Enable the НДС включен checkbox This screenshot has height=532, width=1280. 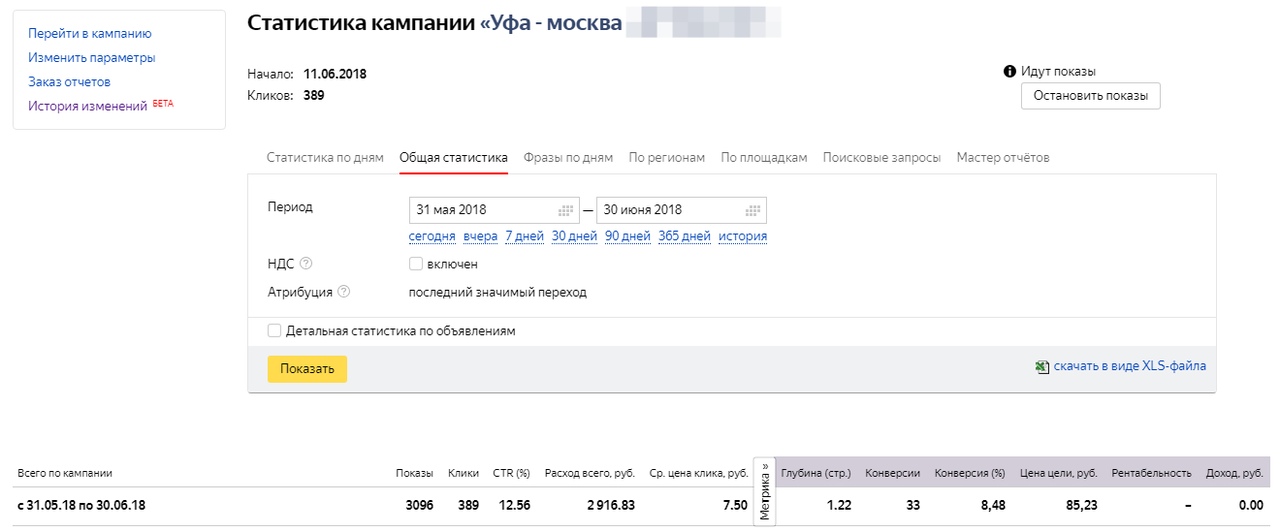[415, 264]
